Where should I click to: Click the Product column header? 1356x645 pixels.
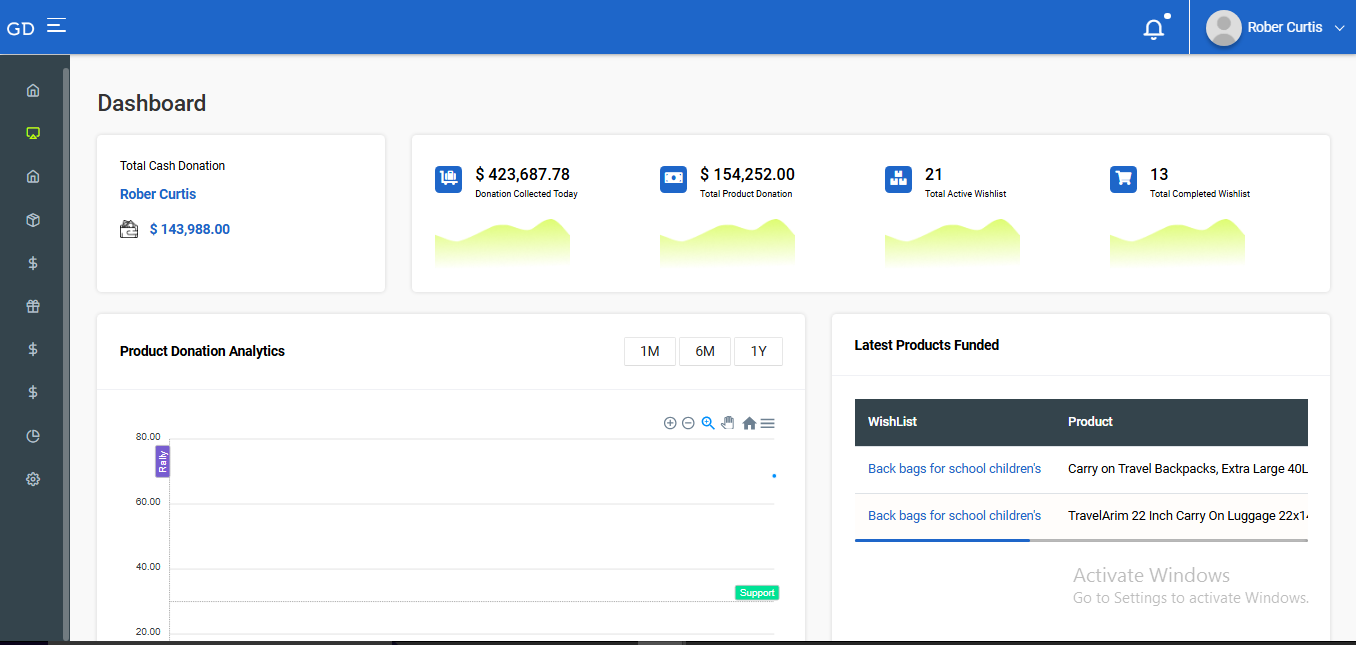[x=1090, y=422]
